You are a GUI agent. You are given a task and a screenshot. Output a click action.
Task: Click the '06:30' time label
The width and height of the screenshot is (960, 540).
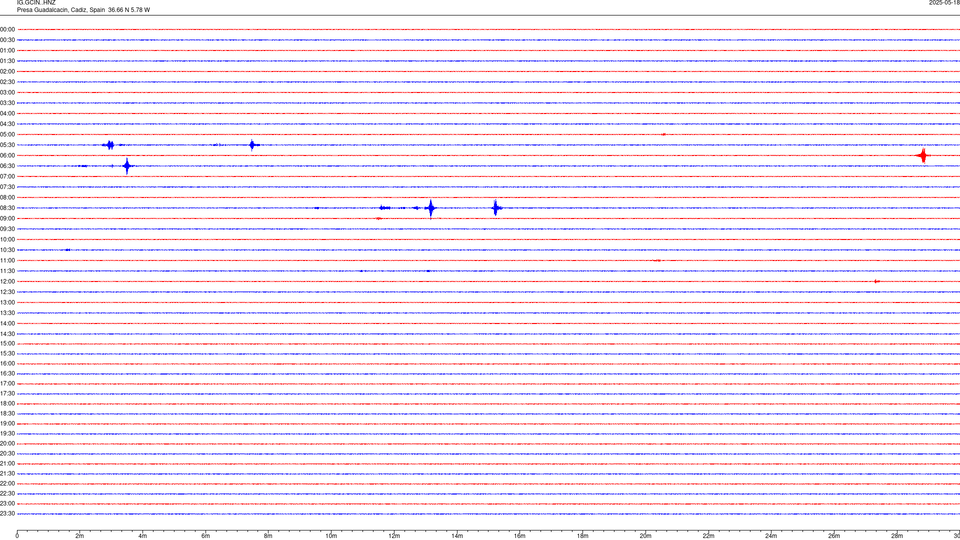pyautogui.click(x=7, y=166)
